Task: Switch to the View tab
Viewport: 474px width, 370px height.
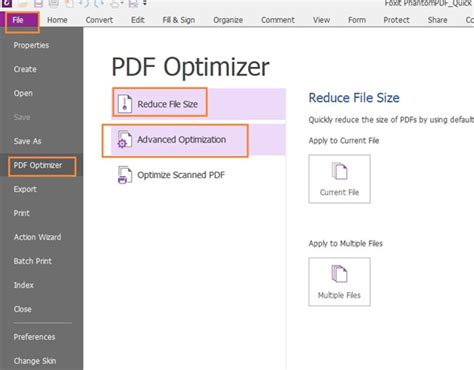Action: (321, 20)
